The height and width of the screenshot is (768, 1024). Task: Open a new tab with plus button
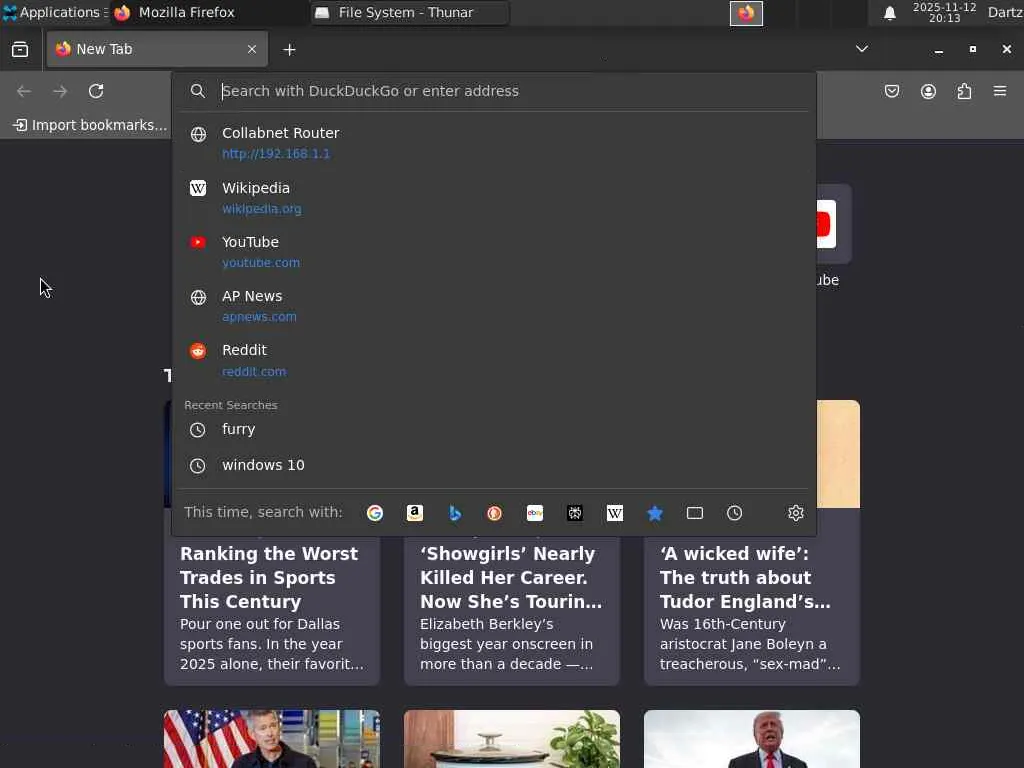(x=289, y=50)
